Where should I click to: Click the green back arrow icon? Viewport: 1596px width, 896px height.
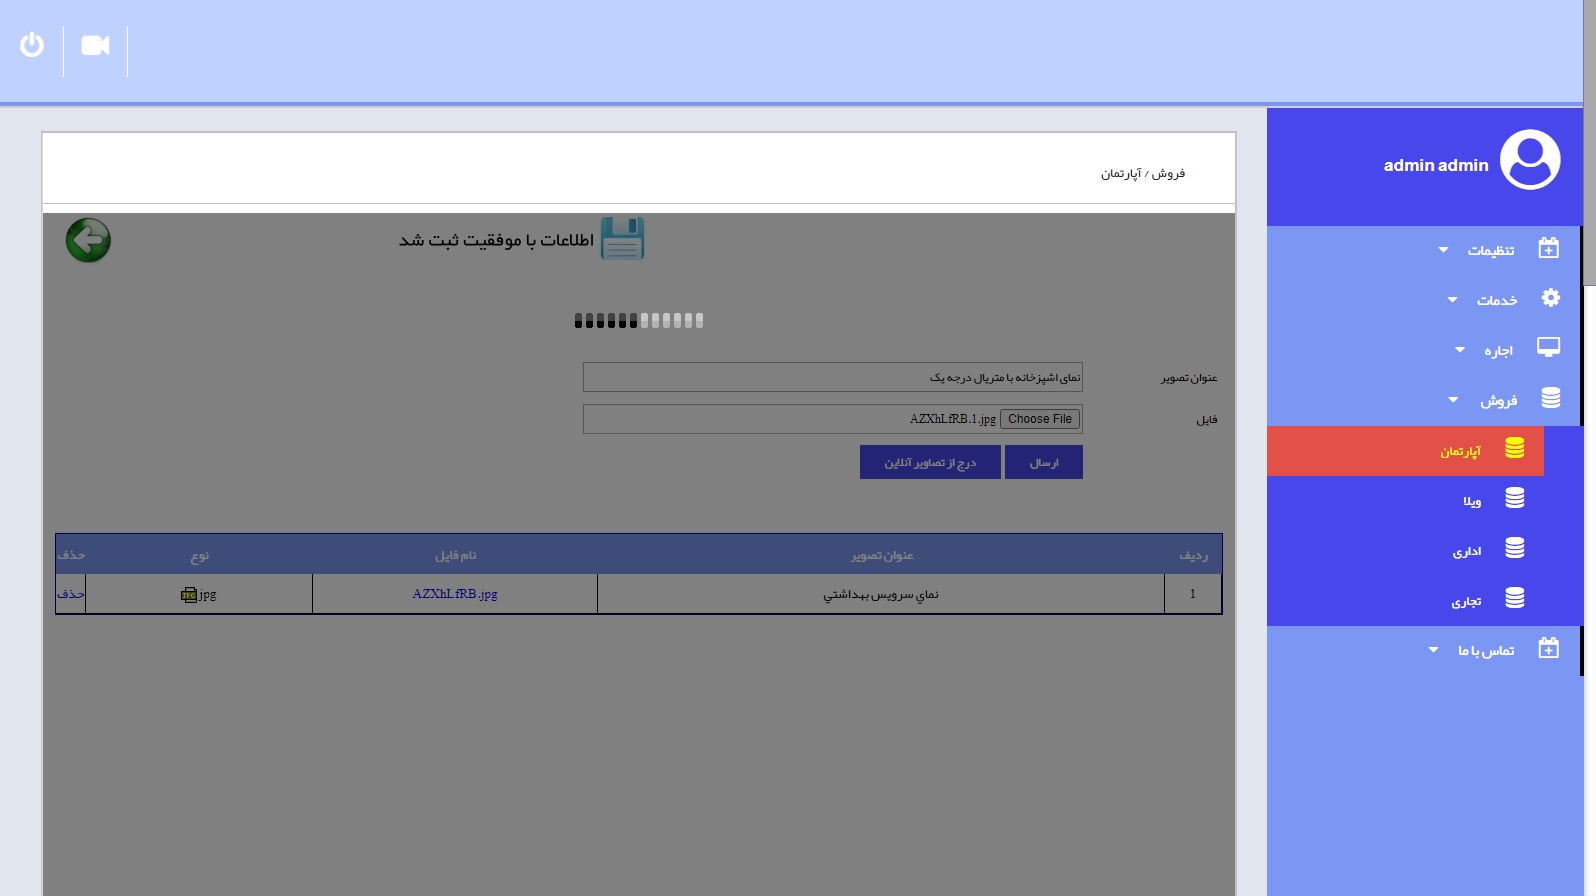88,240
